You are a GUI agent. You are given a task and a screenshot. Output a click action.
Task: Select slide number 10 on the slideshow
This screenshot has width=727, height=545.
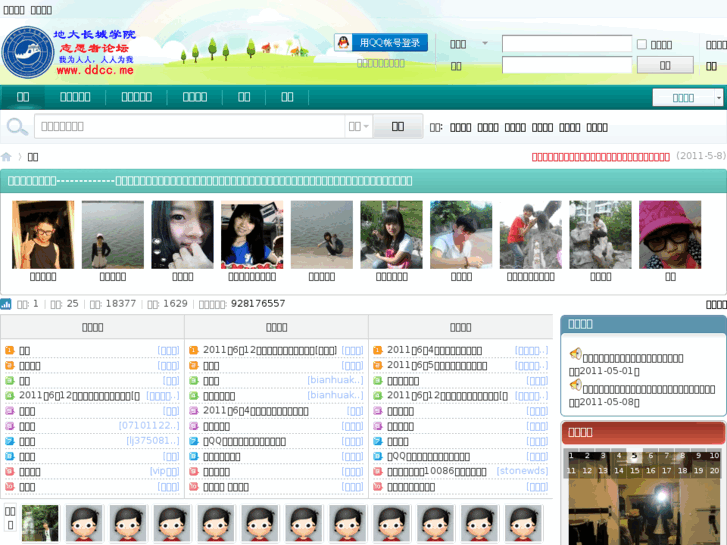[x=714, y=456]
